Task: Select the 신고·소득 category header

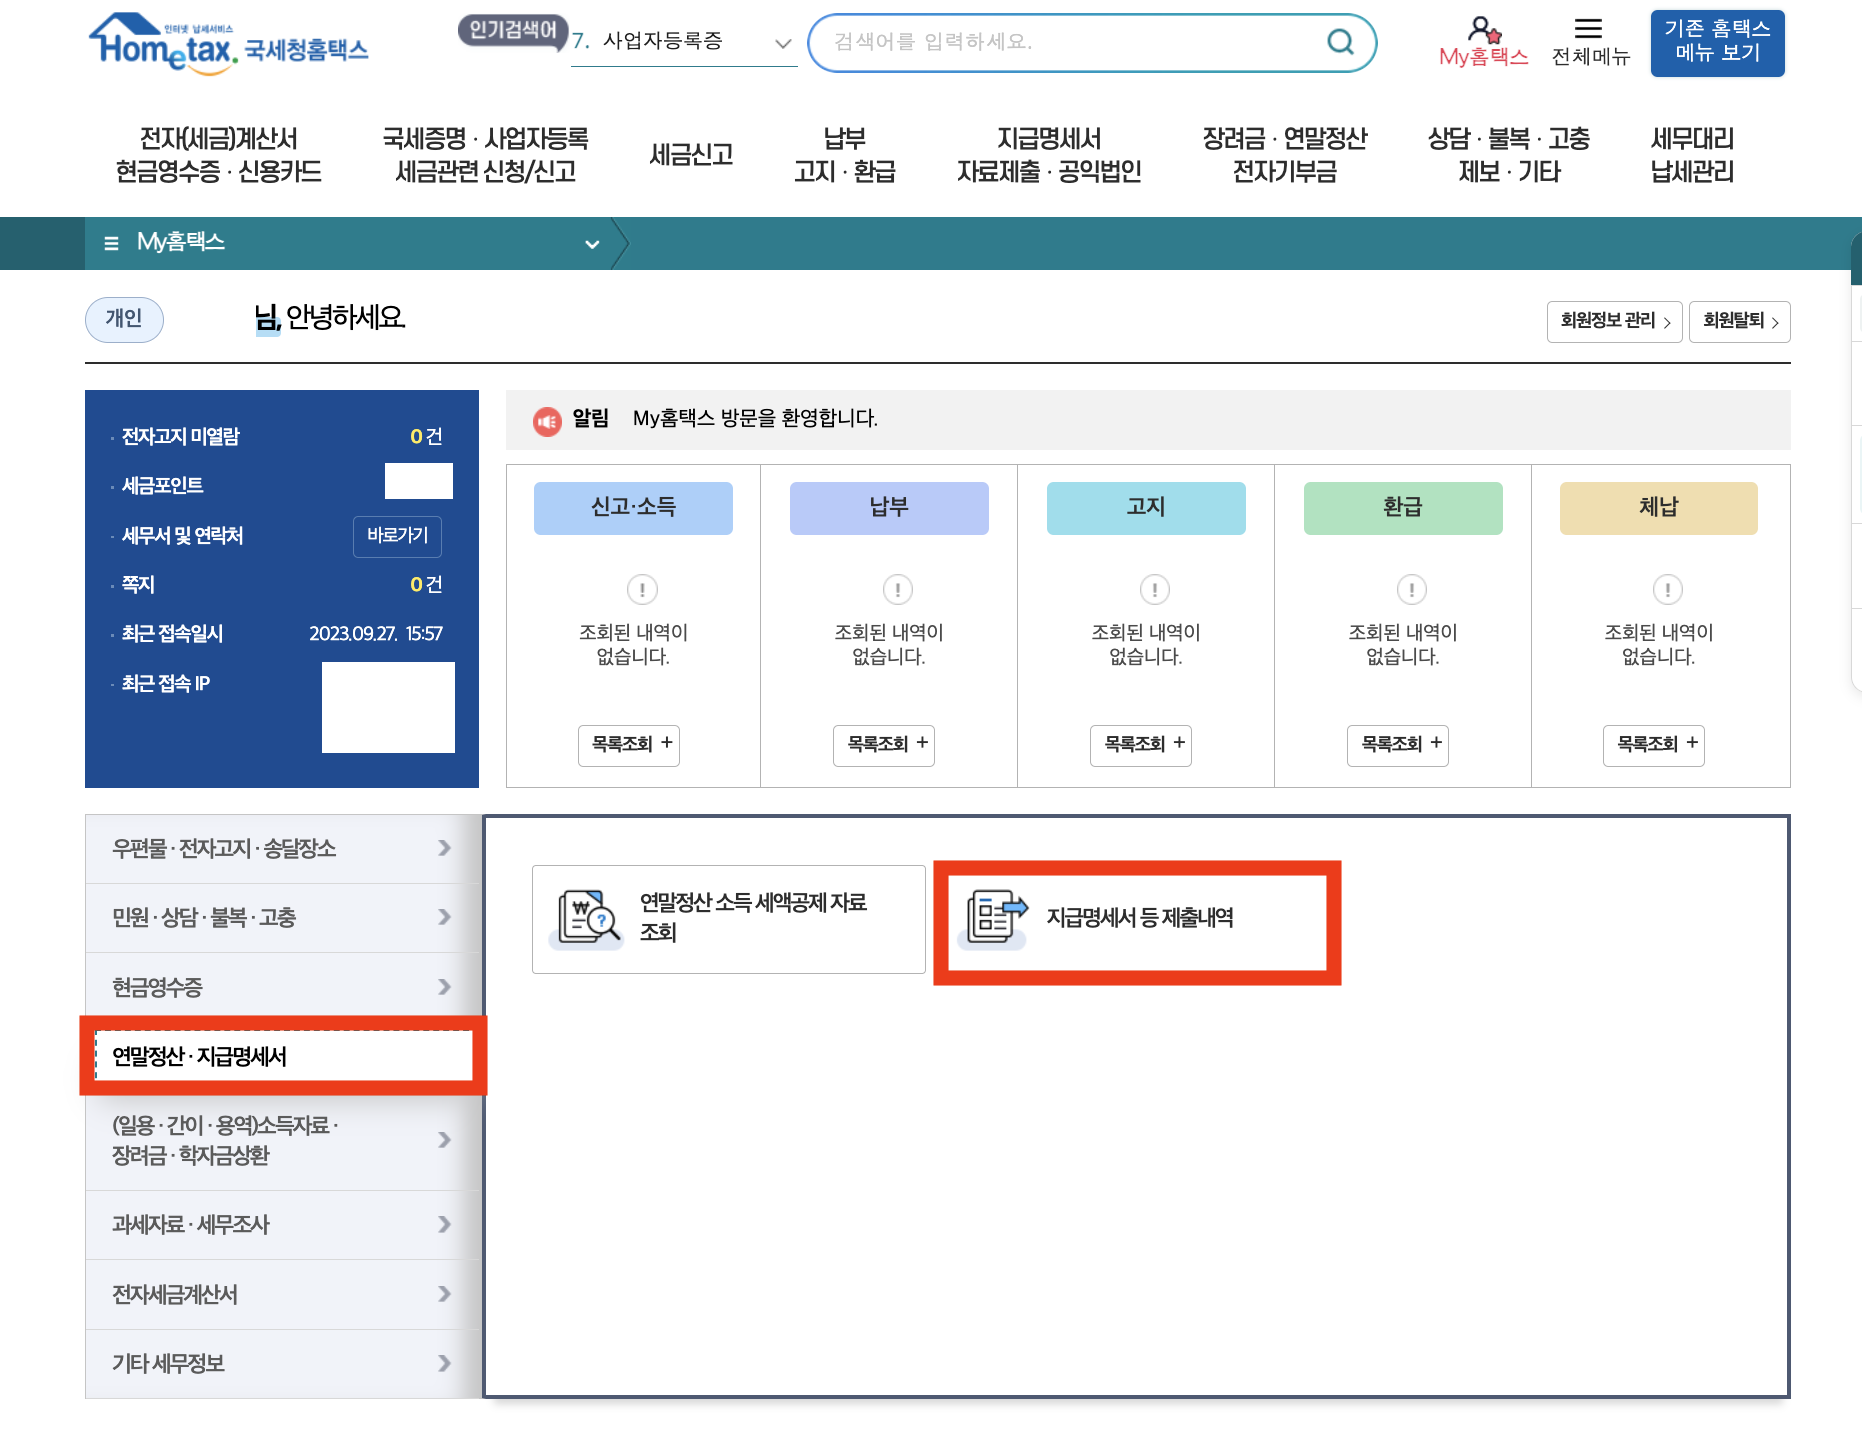Action: click(x=633, y=508)
